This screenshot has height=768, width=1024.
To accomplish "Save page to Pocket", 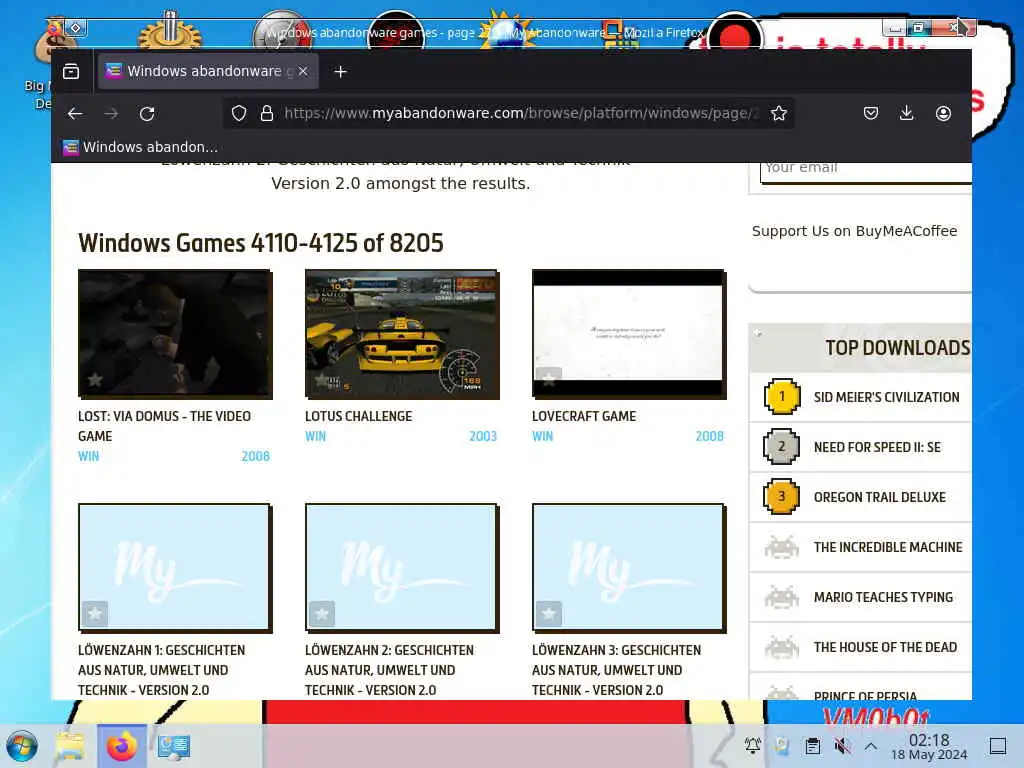I will click(x=871, y=114).
